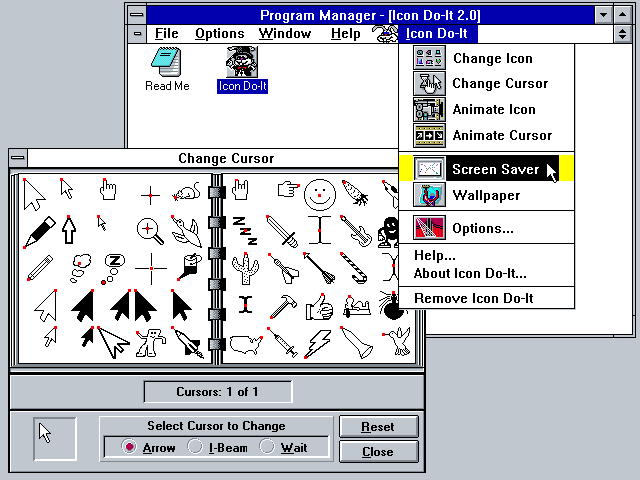Click the Close button in Change Cursor
Viewport: 640px width, 480px height.
(378, 452)
